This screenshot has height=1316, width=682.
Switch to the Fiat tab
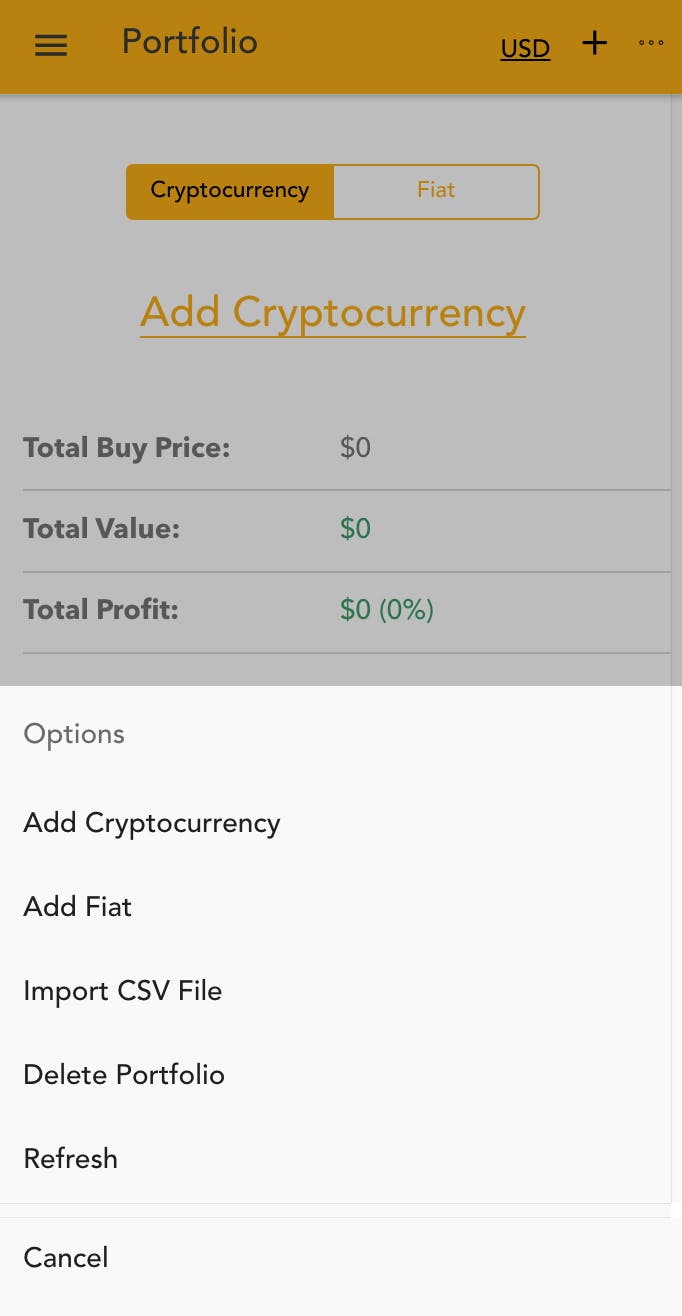pyautogui.click(x=436, y=191)
